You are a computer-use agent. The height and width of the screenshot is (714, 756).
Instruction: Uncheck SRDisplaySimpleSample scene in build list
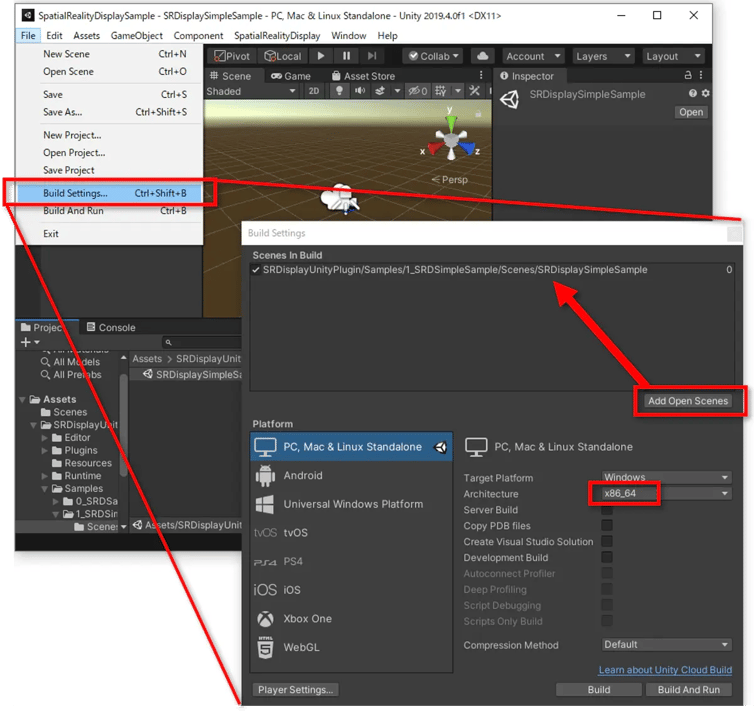(x=256, y=270)
